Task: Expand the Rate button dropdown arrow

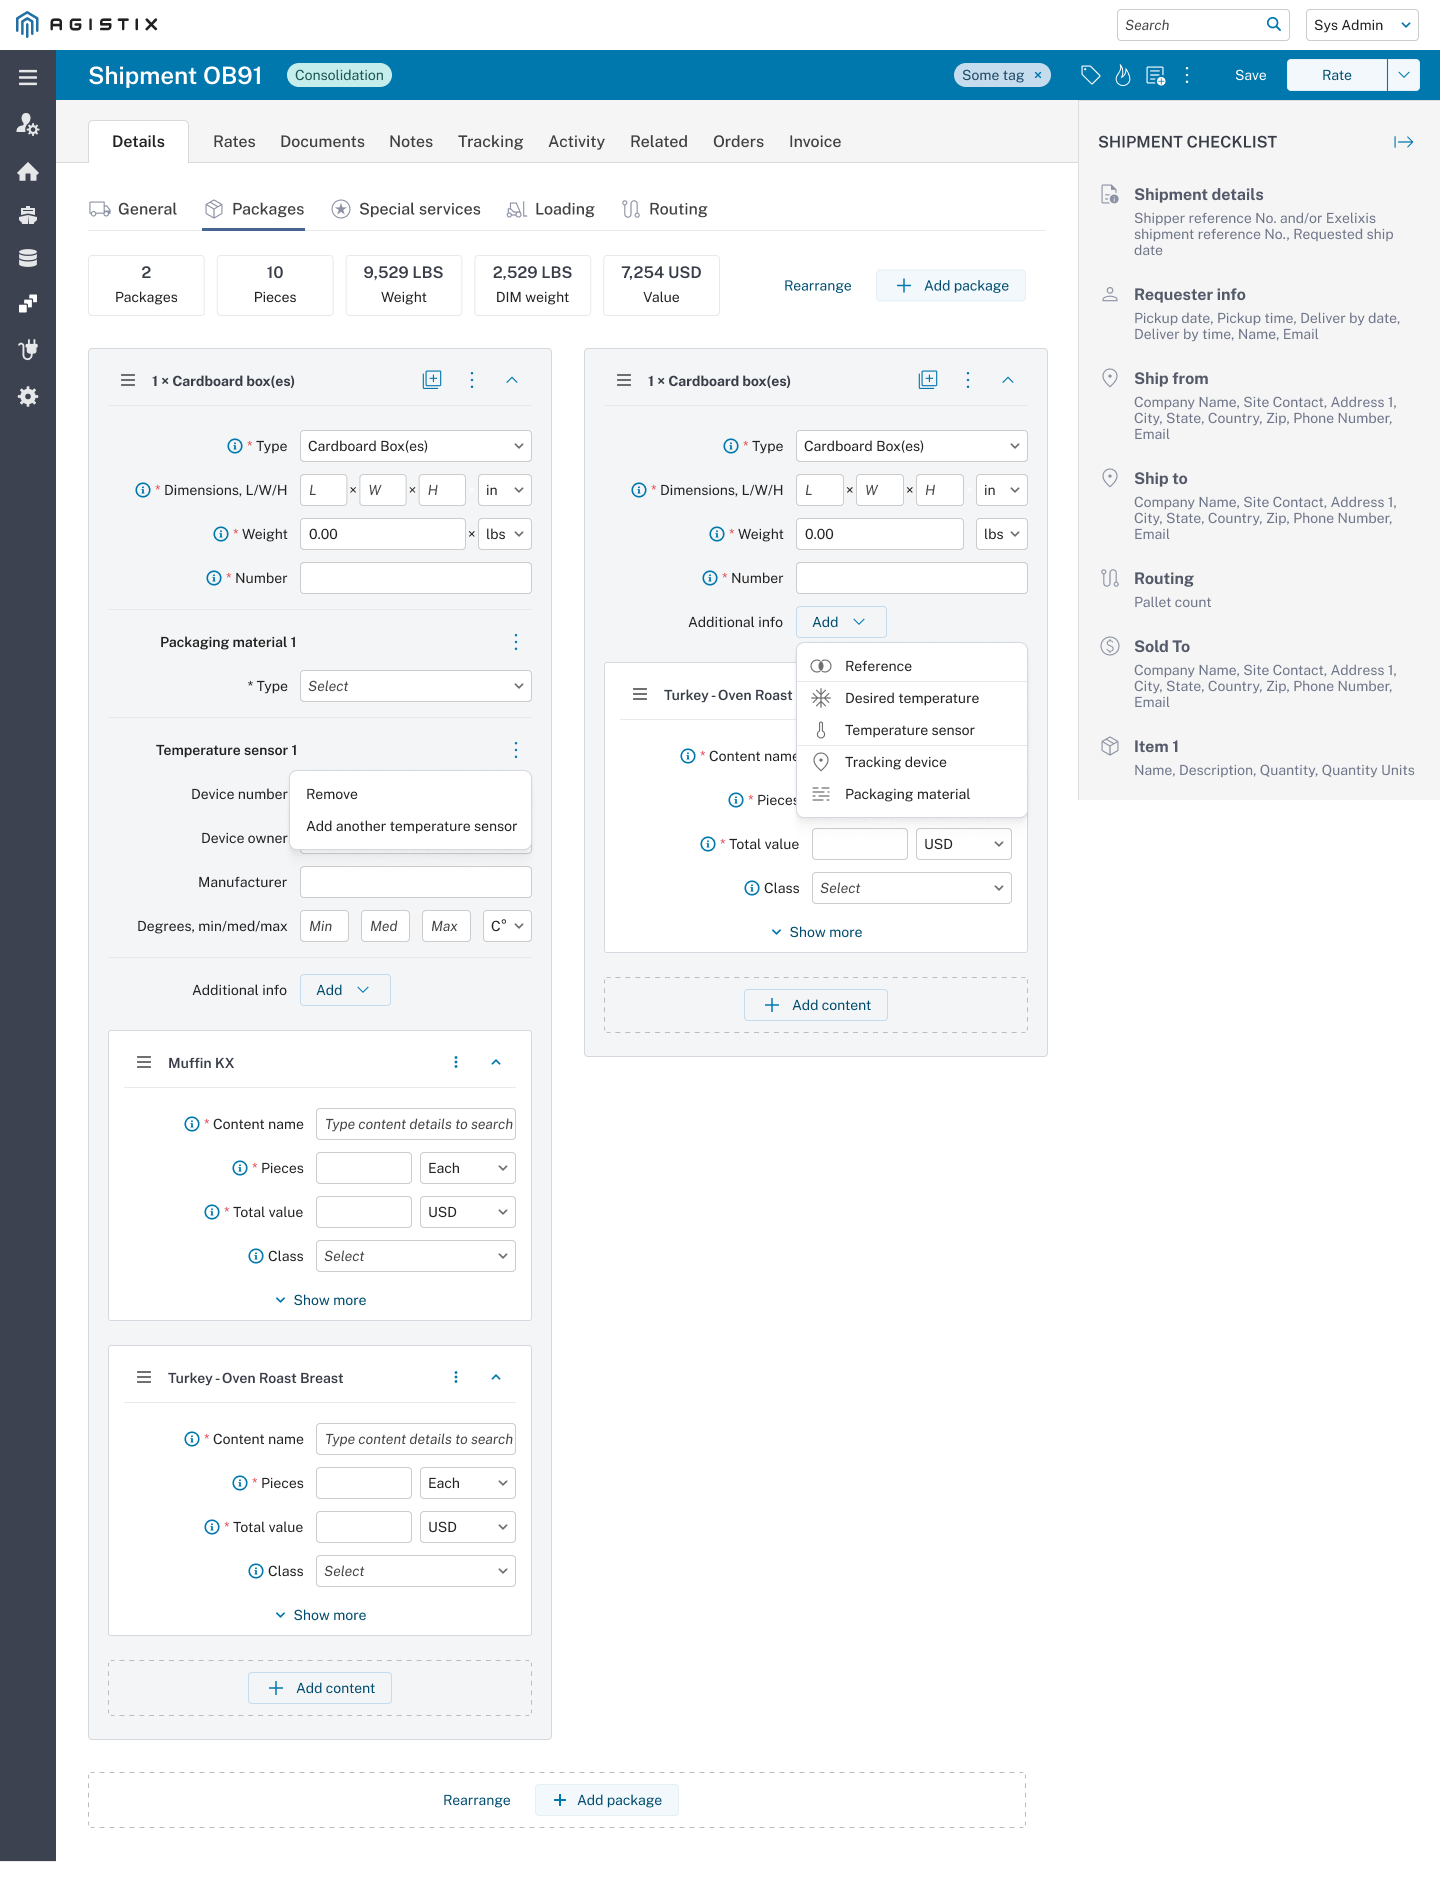Action: 1404,75
